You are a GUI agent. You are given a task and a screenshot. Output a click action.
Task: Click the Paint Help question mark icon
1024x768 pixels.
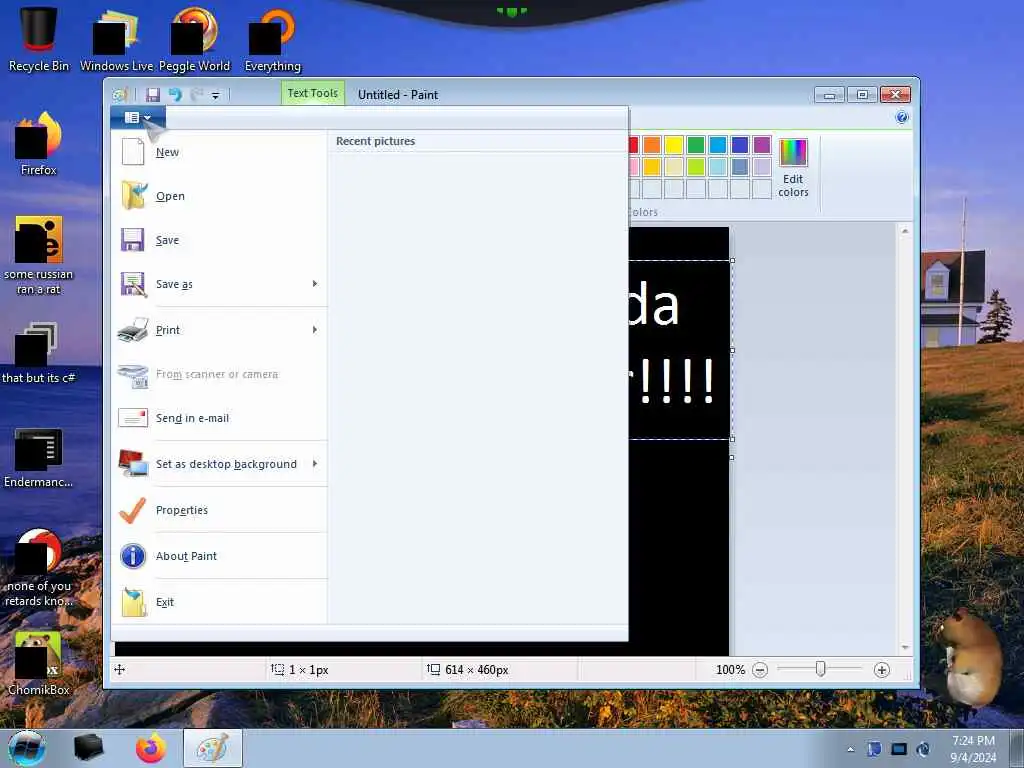902,118
